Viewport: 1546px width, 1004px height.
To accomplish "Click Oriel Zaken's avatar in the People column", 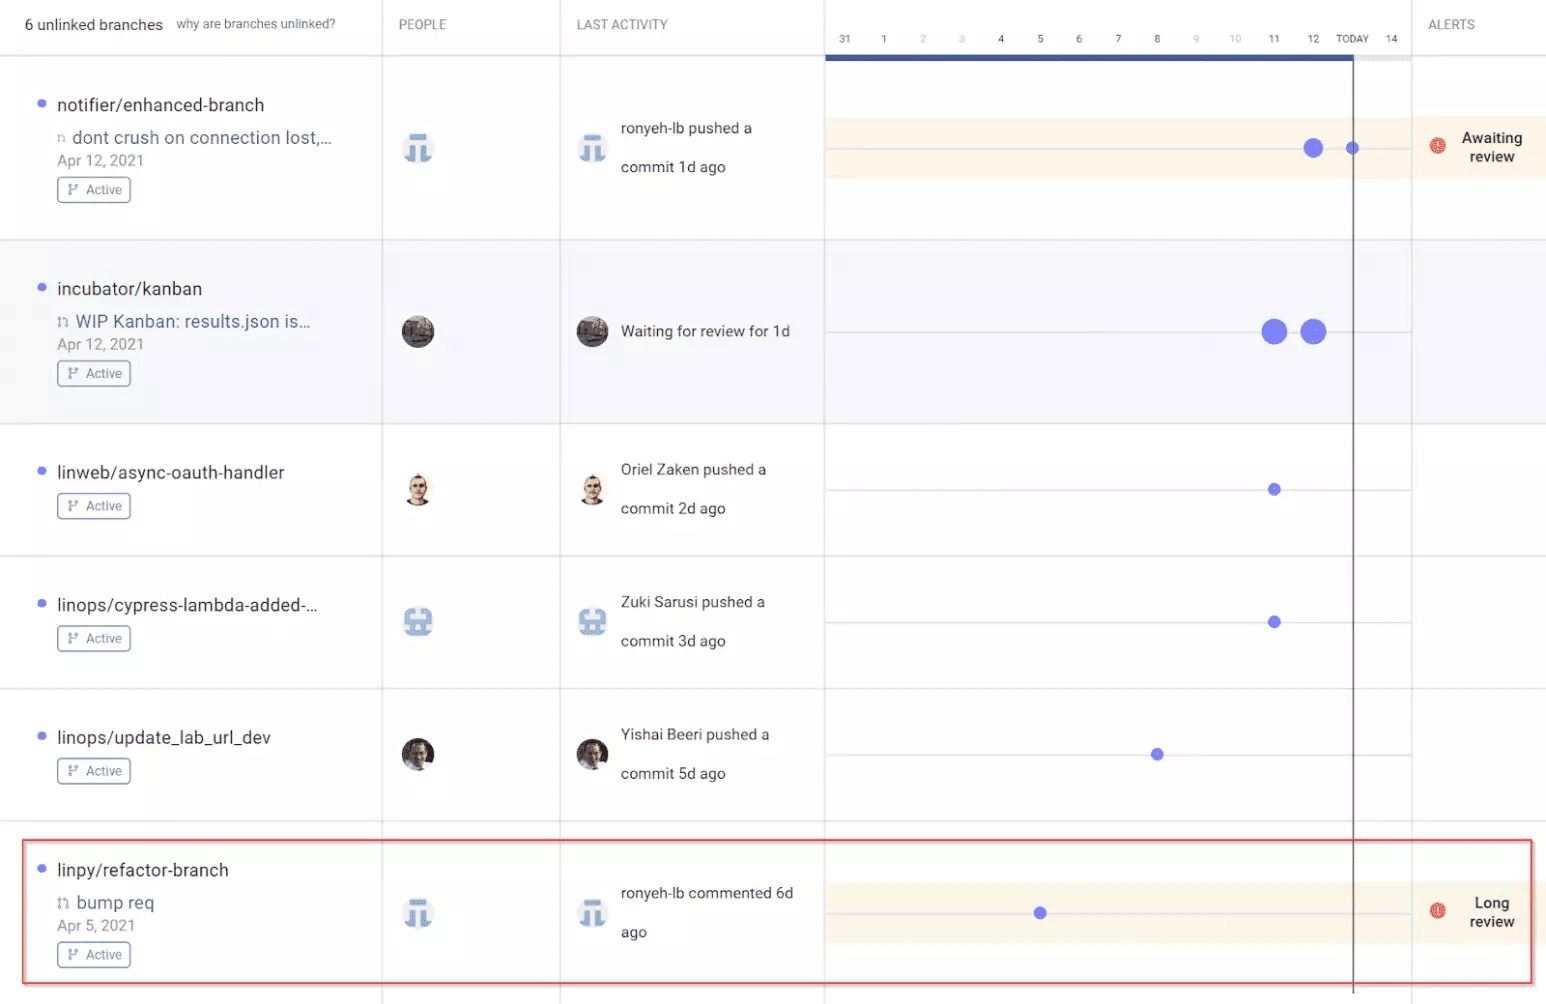I will coord(418,488).
